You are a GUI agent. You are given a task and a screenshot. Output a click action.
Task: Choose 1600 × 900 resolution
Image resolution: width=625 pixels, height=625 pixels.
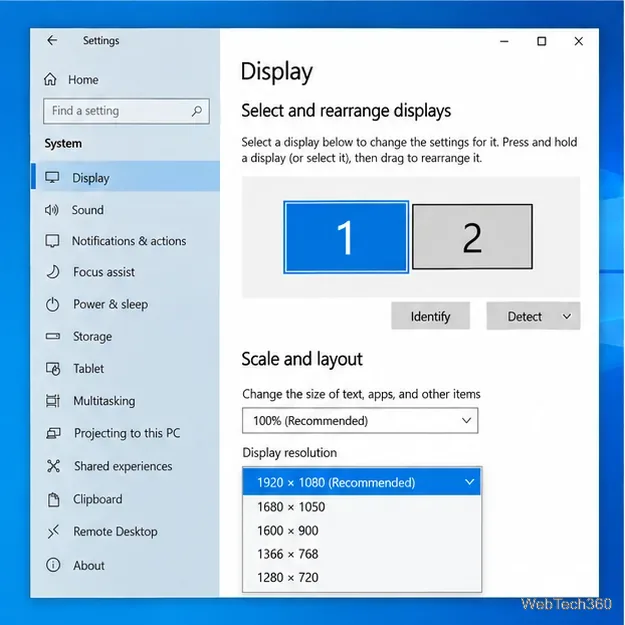362,531
